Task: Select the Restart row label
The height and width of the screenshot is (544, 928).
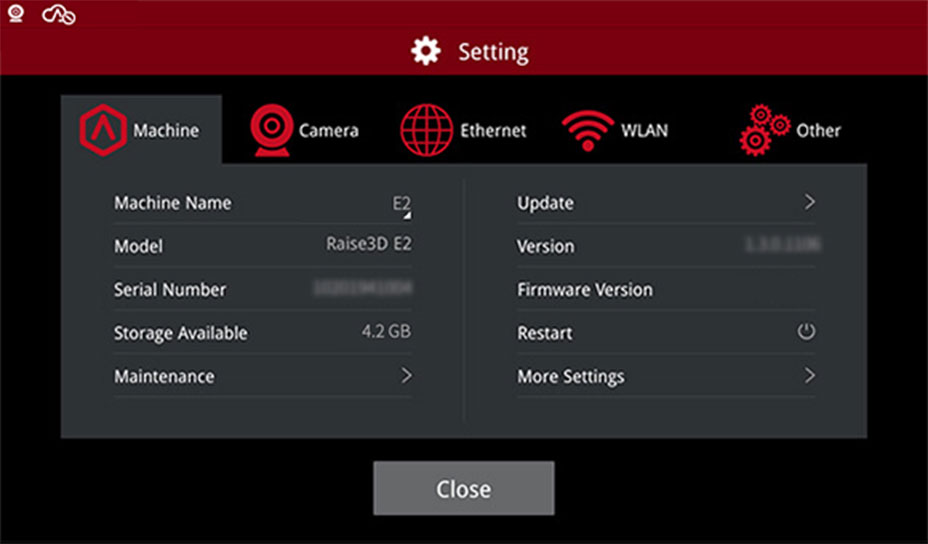Action: (544, 333)
